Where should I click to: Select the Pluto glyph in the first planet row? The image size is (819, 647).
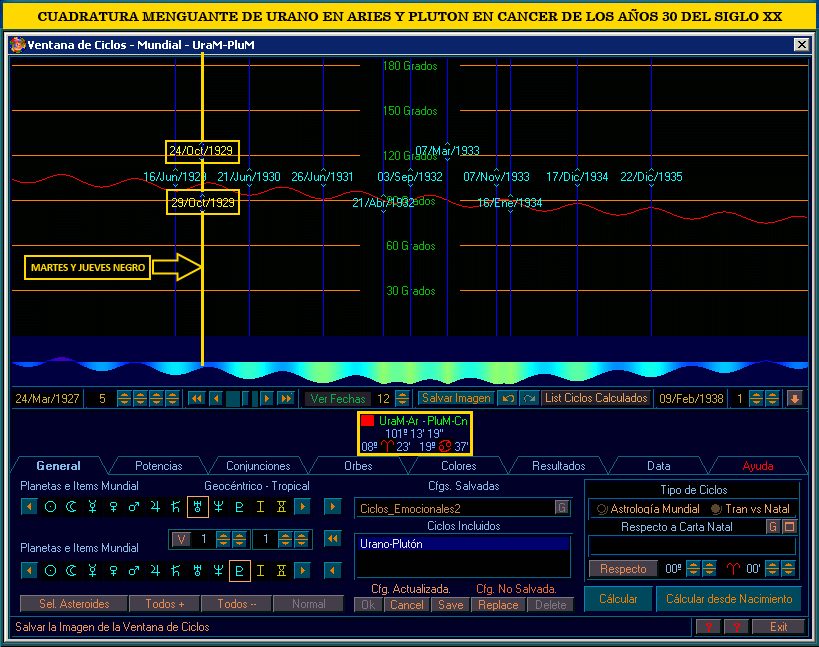pos(240,507)
